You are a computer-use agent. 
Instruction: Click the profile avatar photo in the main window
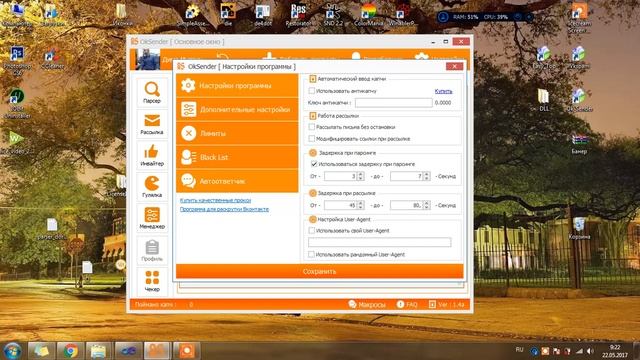coord(147,60)
